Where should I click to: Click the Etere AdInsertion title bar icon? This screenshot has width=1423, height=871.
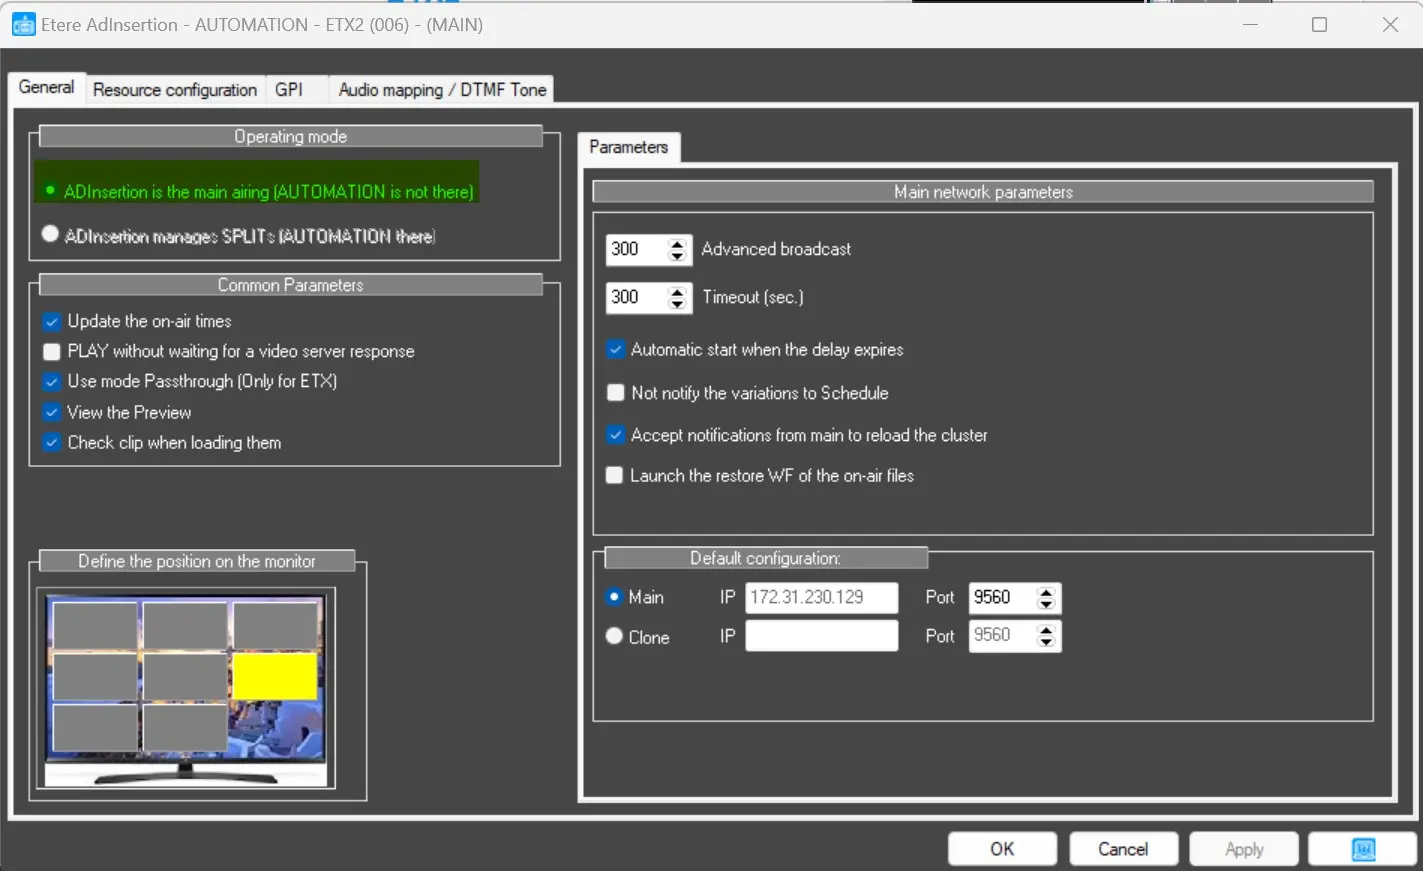tap(23, 25)
